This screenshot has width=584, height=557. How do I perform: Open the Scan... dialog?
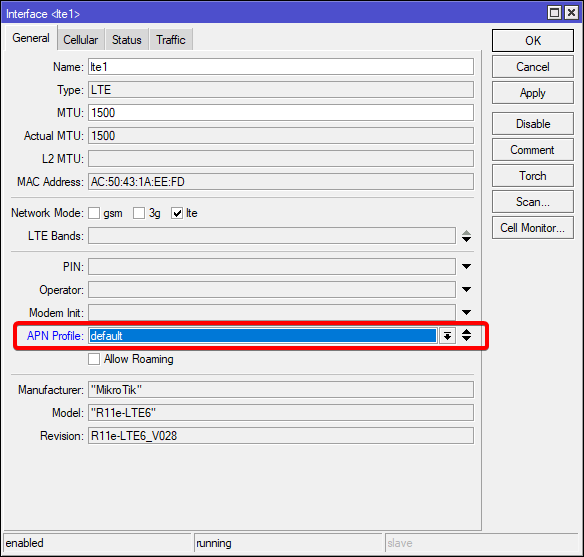(x=533, y=202)
